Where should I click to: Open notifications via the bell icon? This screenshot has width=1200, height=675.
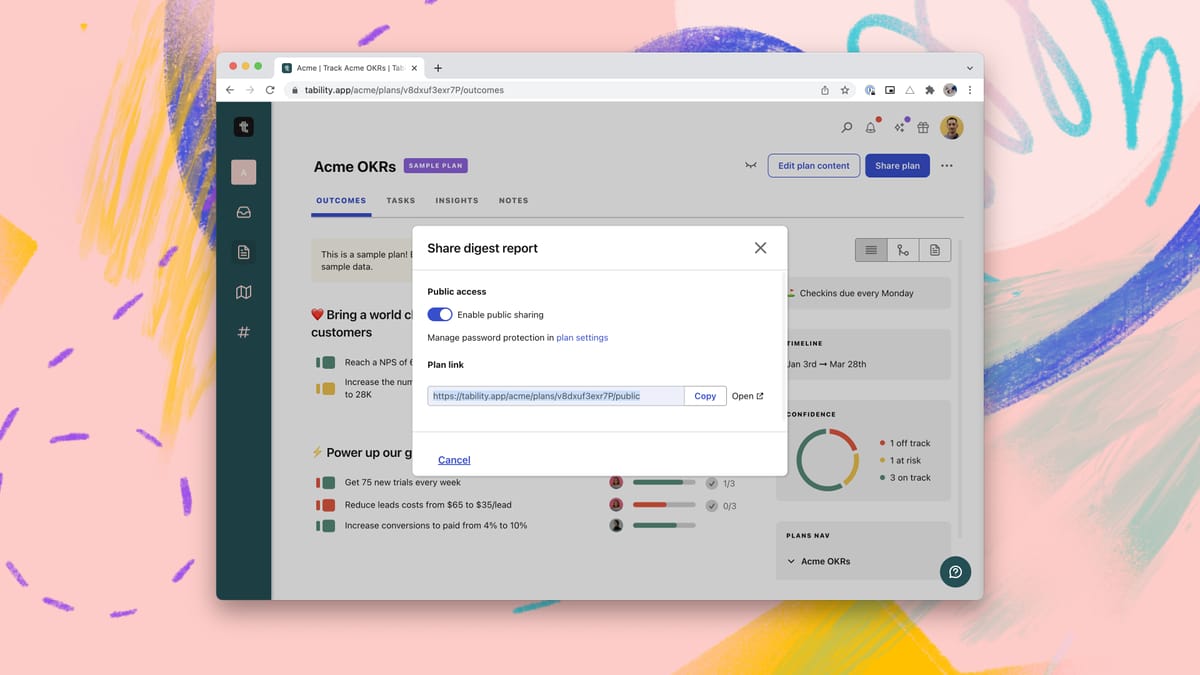870,127
